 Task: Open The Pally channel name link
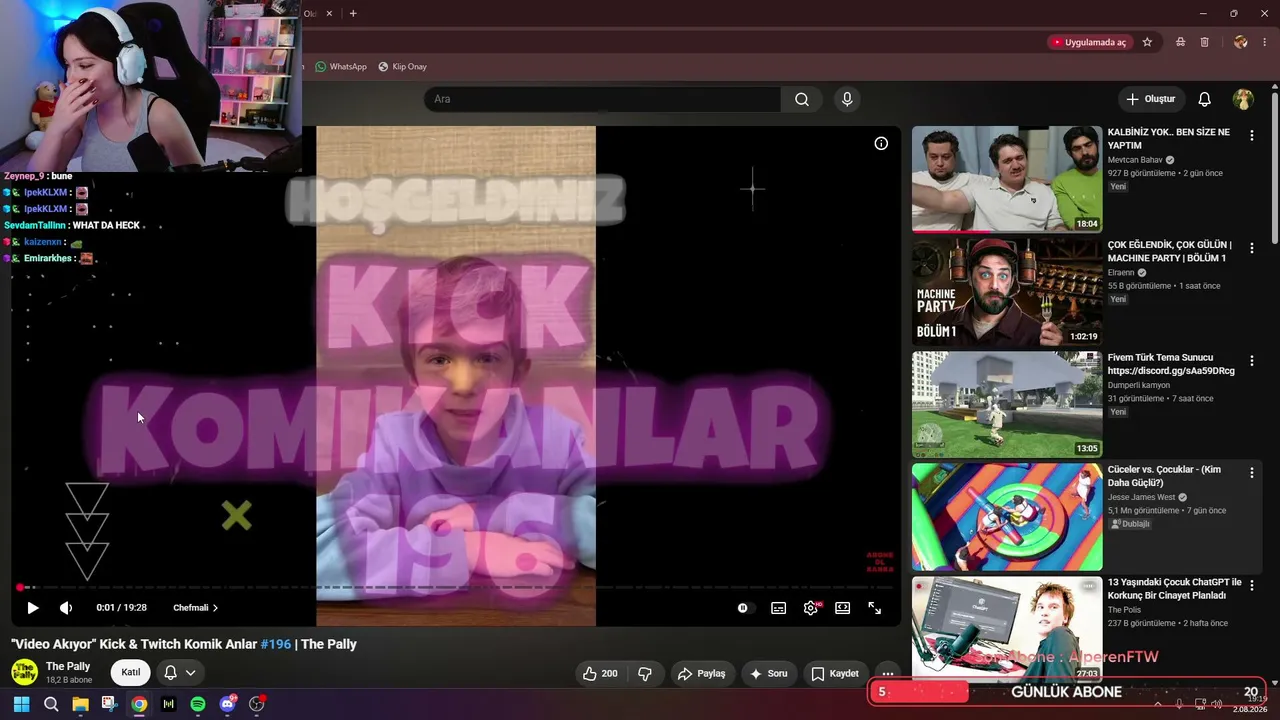[x=68, y=666]
